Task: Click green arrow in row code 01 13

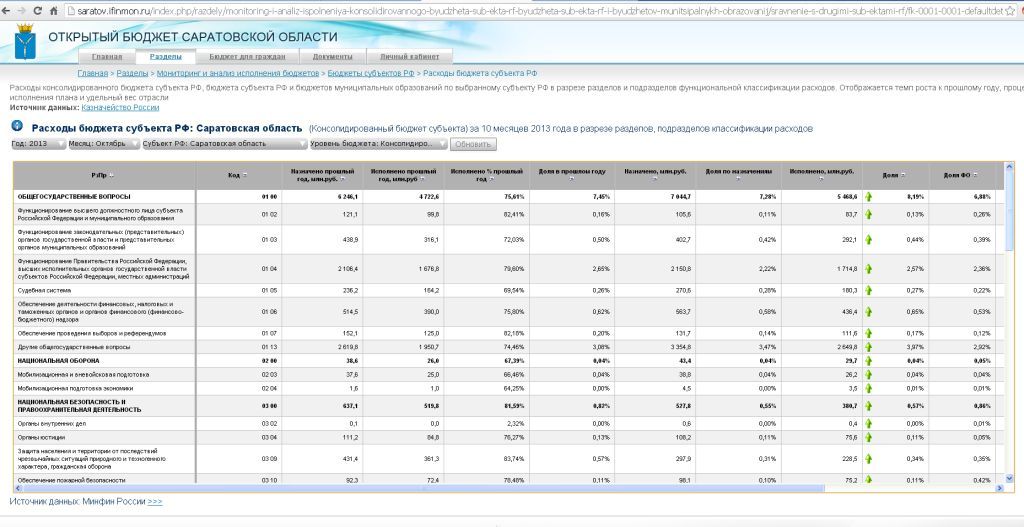Action: 869,347
